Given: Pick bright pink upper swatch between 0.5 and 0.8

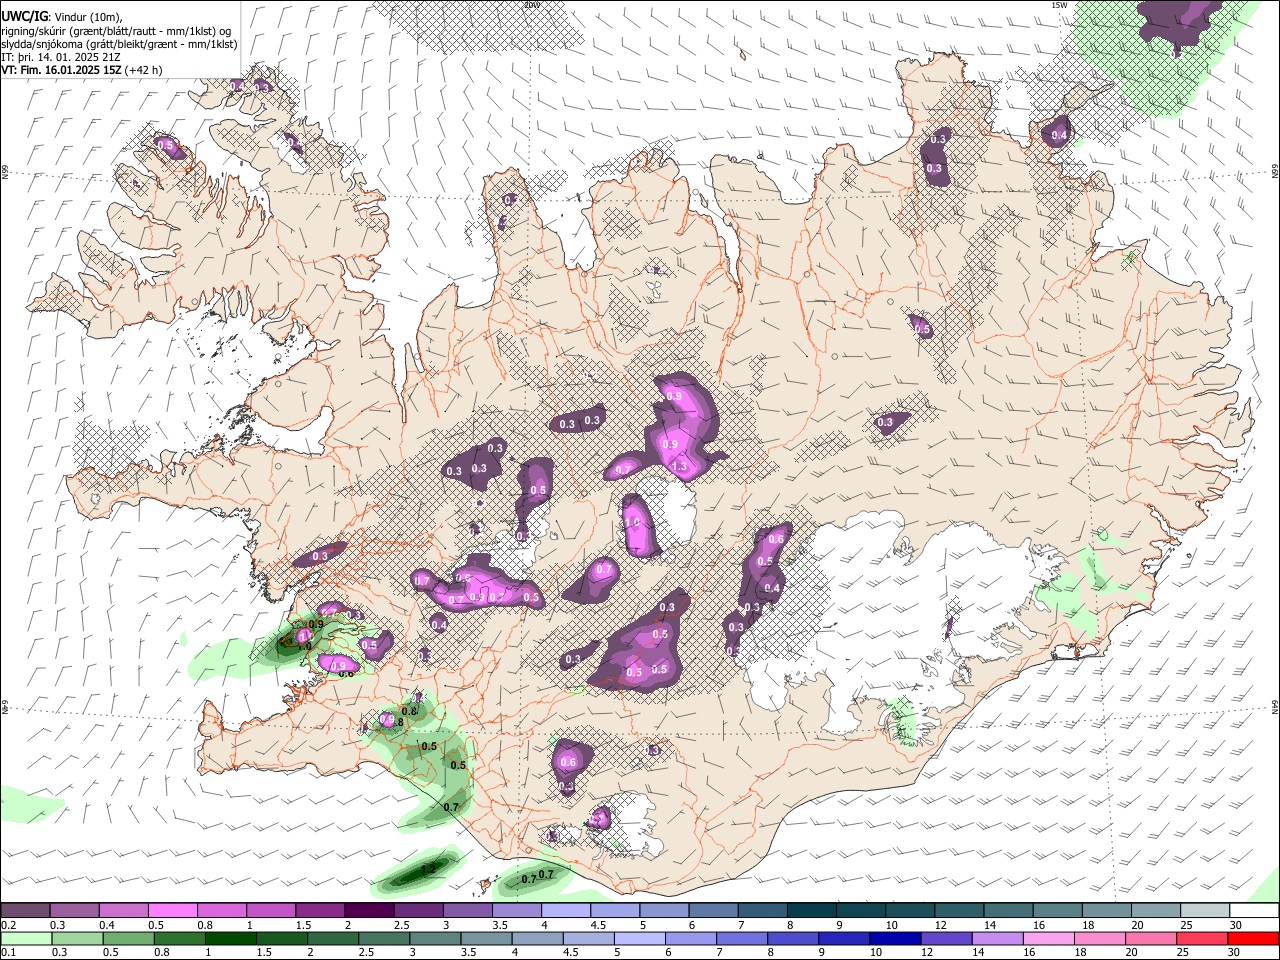Looking at the screenshot, I should 172,911.
